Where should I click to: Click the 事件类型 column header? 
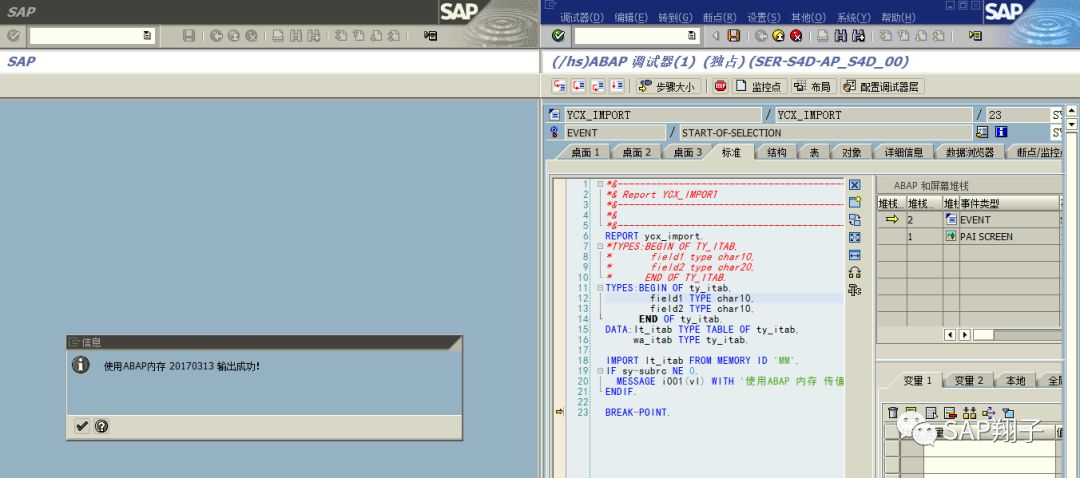(x=1009, y=204)
